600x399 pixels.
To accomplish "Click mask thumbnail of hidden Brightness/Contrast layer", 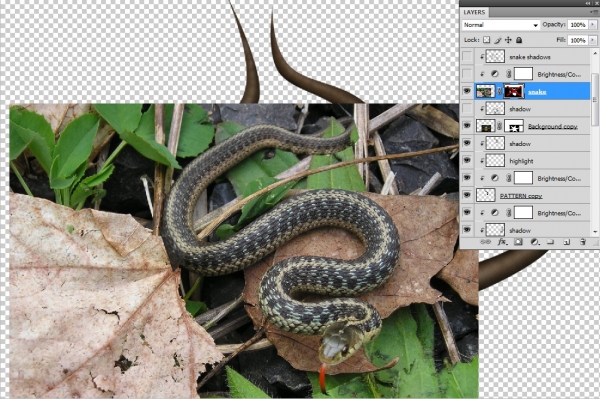I will tap(523, 74).
